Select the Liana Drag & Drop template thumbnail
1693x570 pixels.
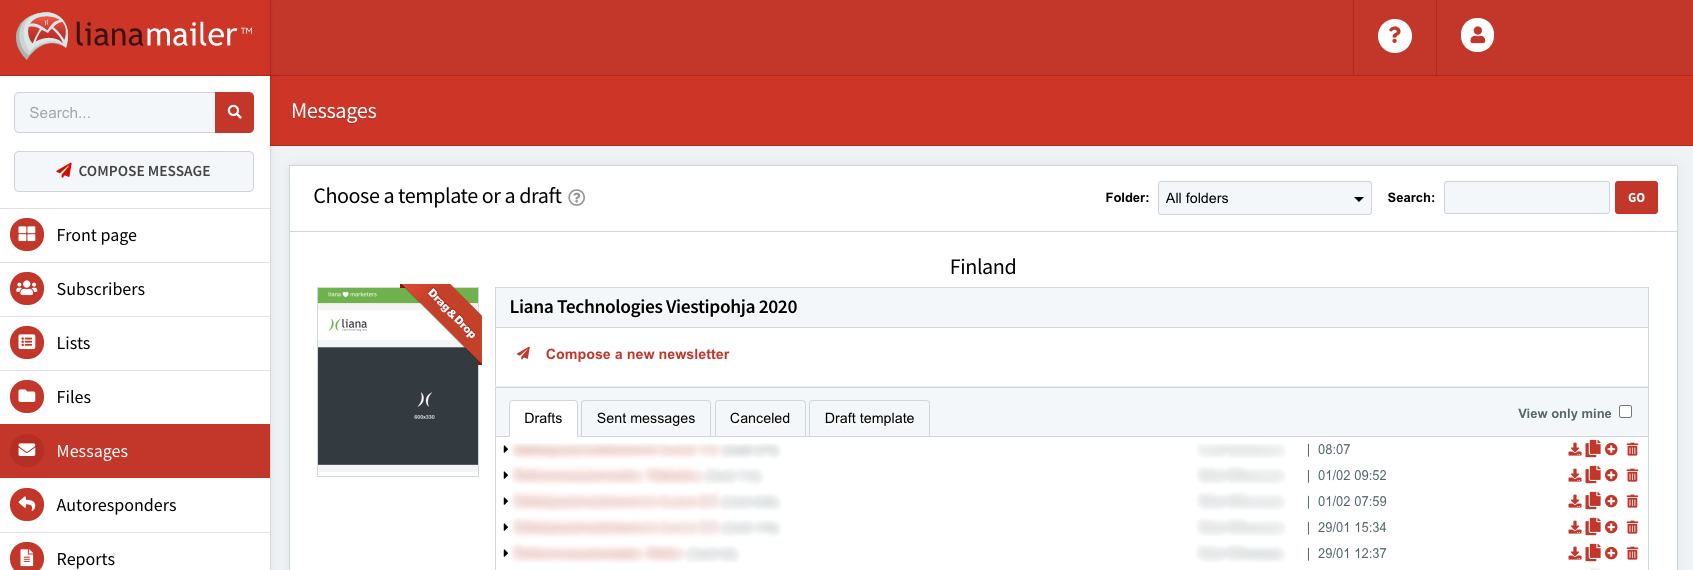pyautogui.click(x=398, y=380)
